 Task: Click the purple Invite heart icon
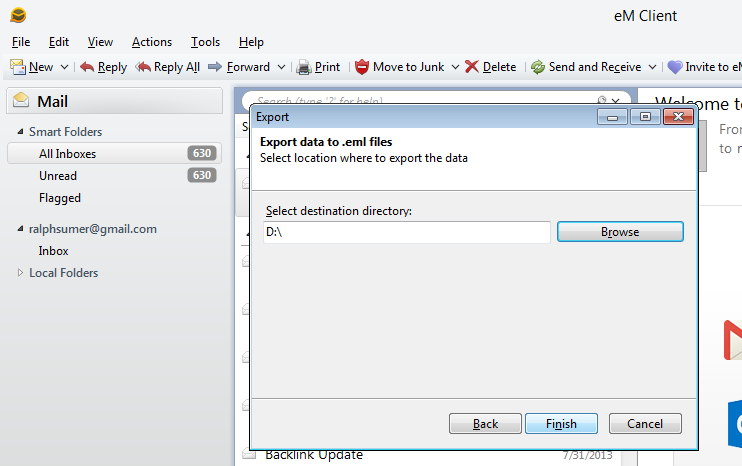point(675,67)
